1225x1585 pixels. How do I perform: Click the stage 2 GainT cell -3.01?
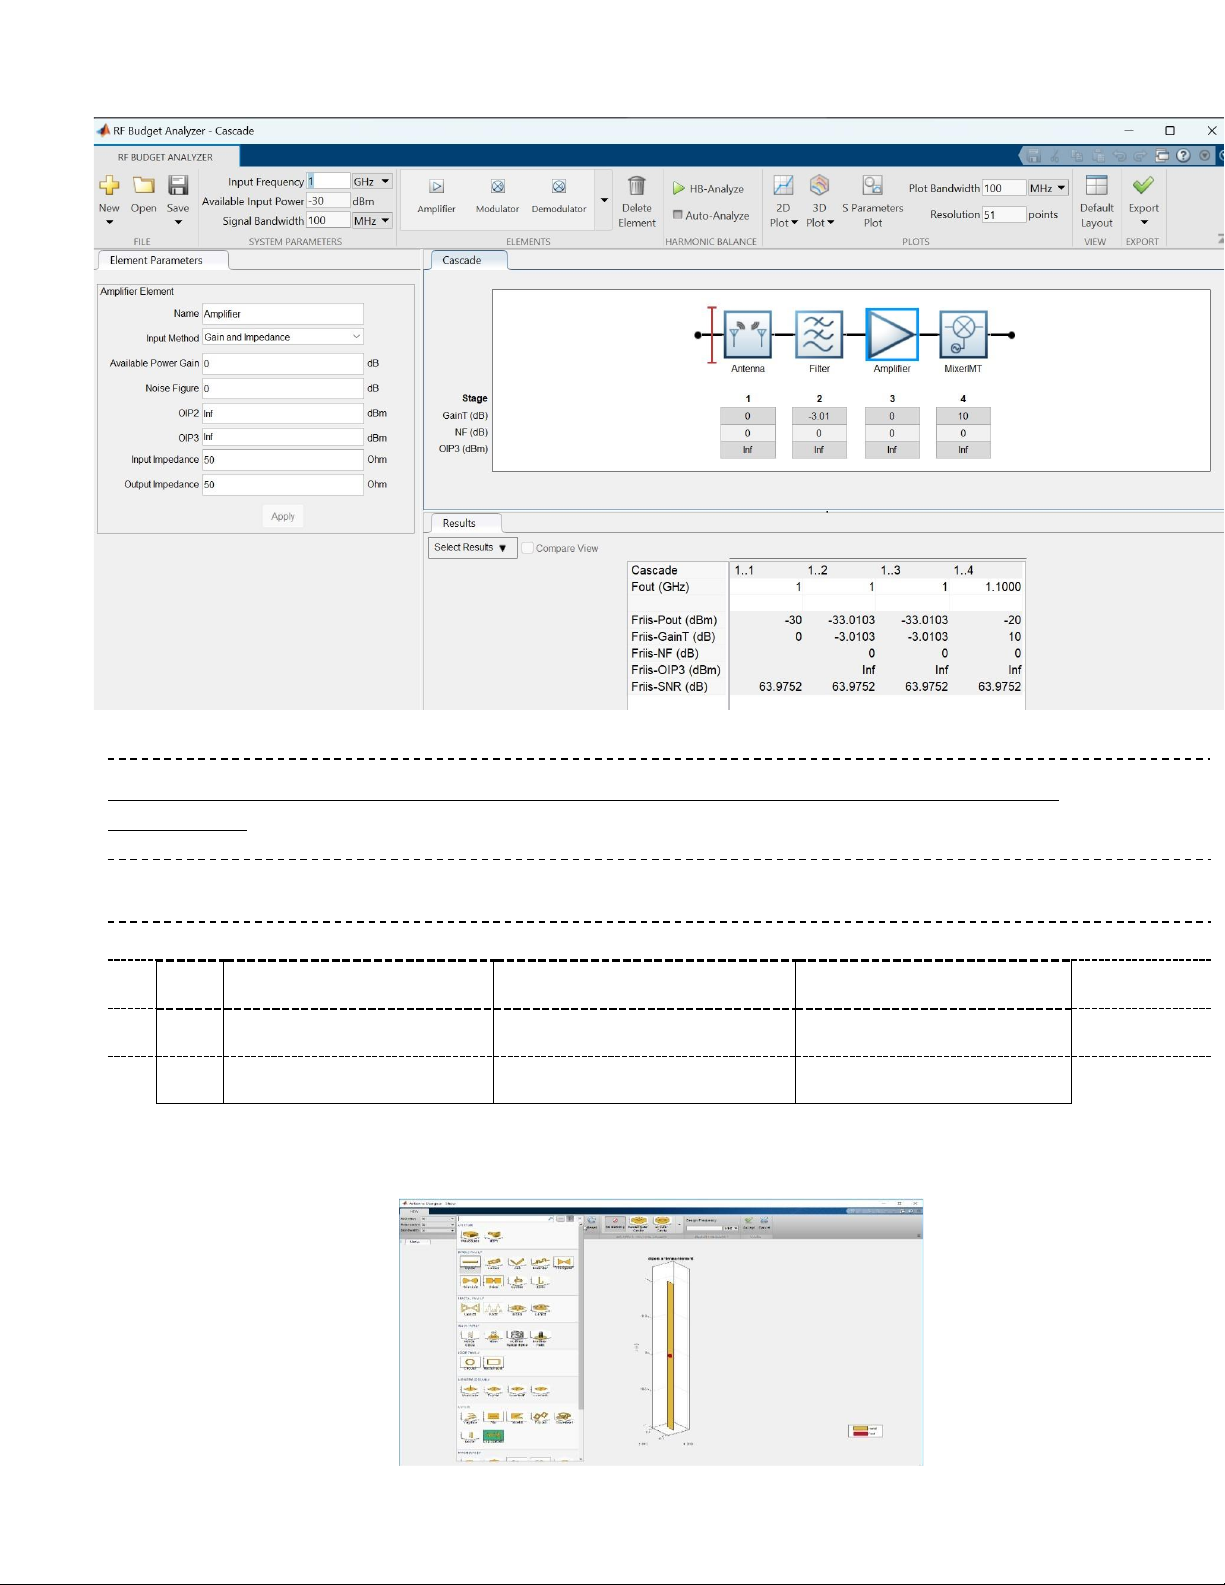click(819, 416)
